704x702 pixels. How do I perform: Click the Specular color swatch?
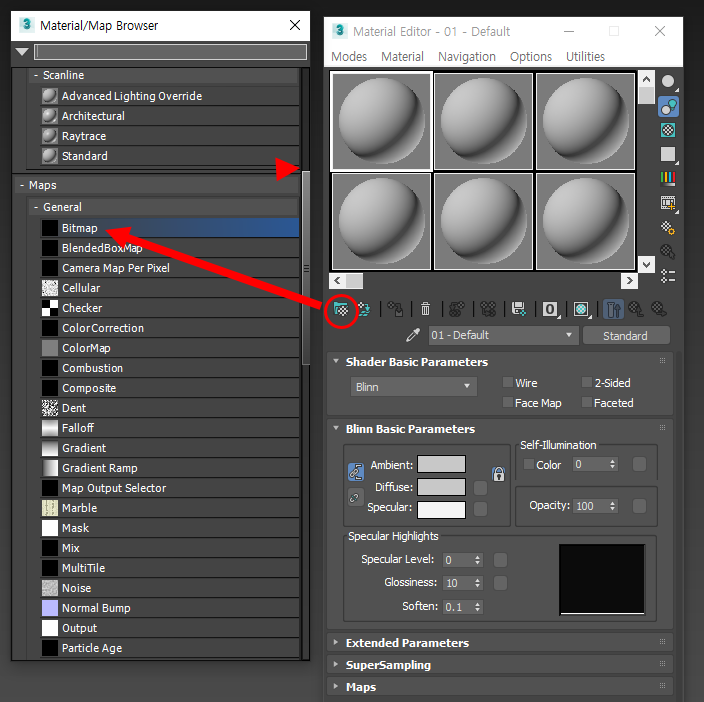pyautogui.click(x=441, y=509)
